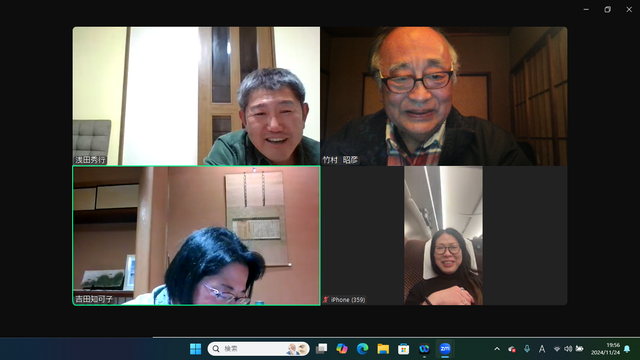
Task: Select the video tile of 浅田秀行
Action: pyautogui.click(x=196, y=96)
